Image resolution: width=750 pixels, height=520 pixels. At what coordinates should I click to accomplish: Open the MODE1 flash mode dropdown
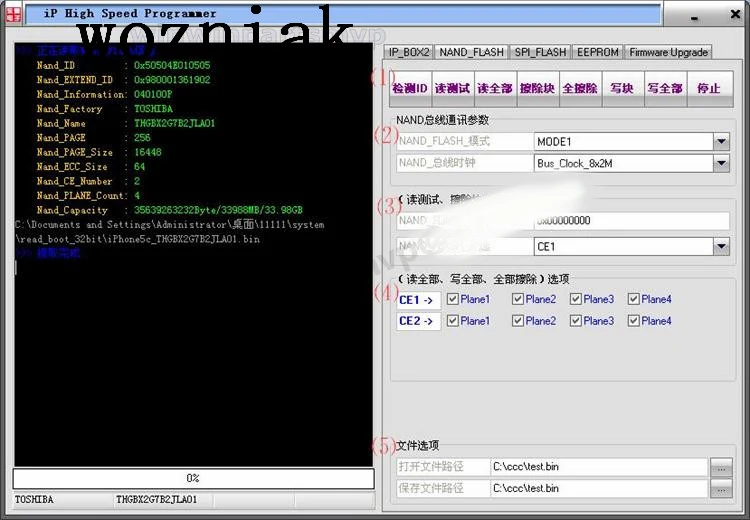[721, 142]
